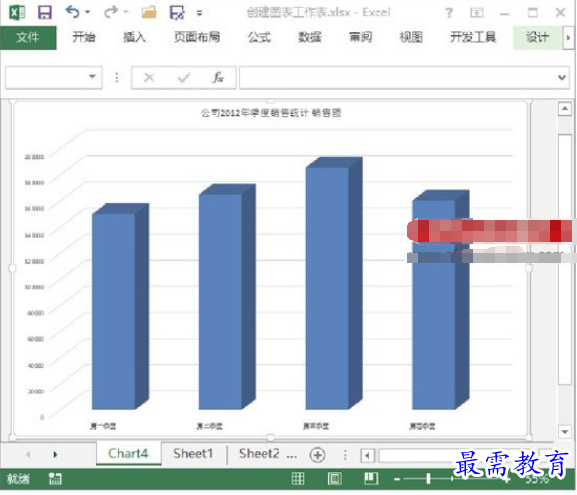Open the 文件 menu
This screenshot has height=495, width=577.
point(28,38)
